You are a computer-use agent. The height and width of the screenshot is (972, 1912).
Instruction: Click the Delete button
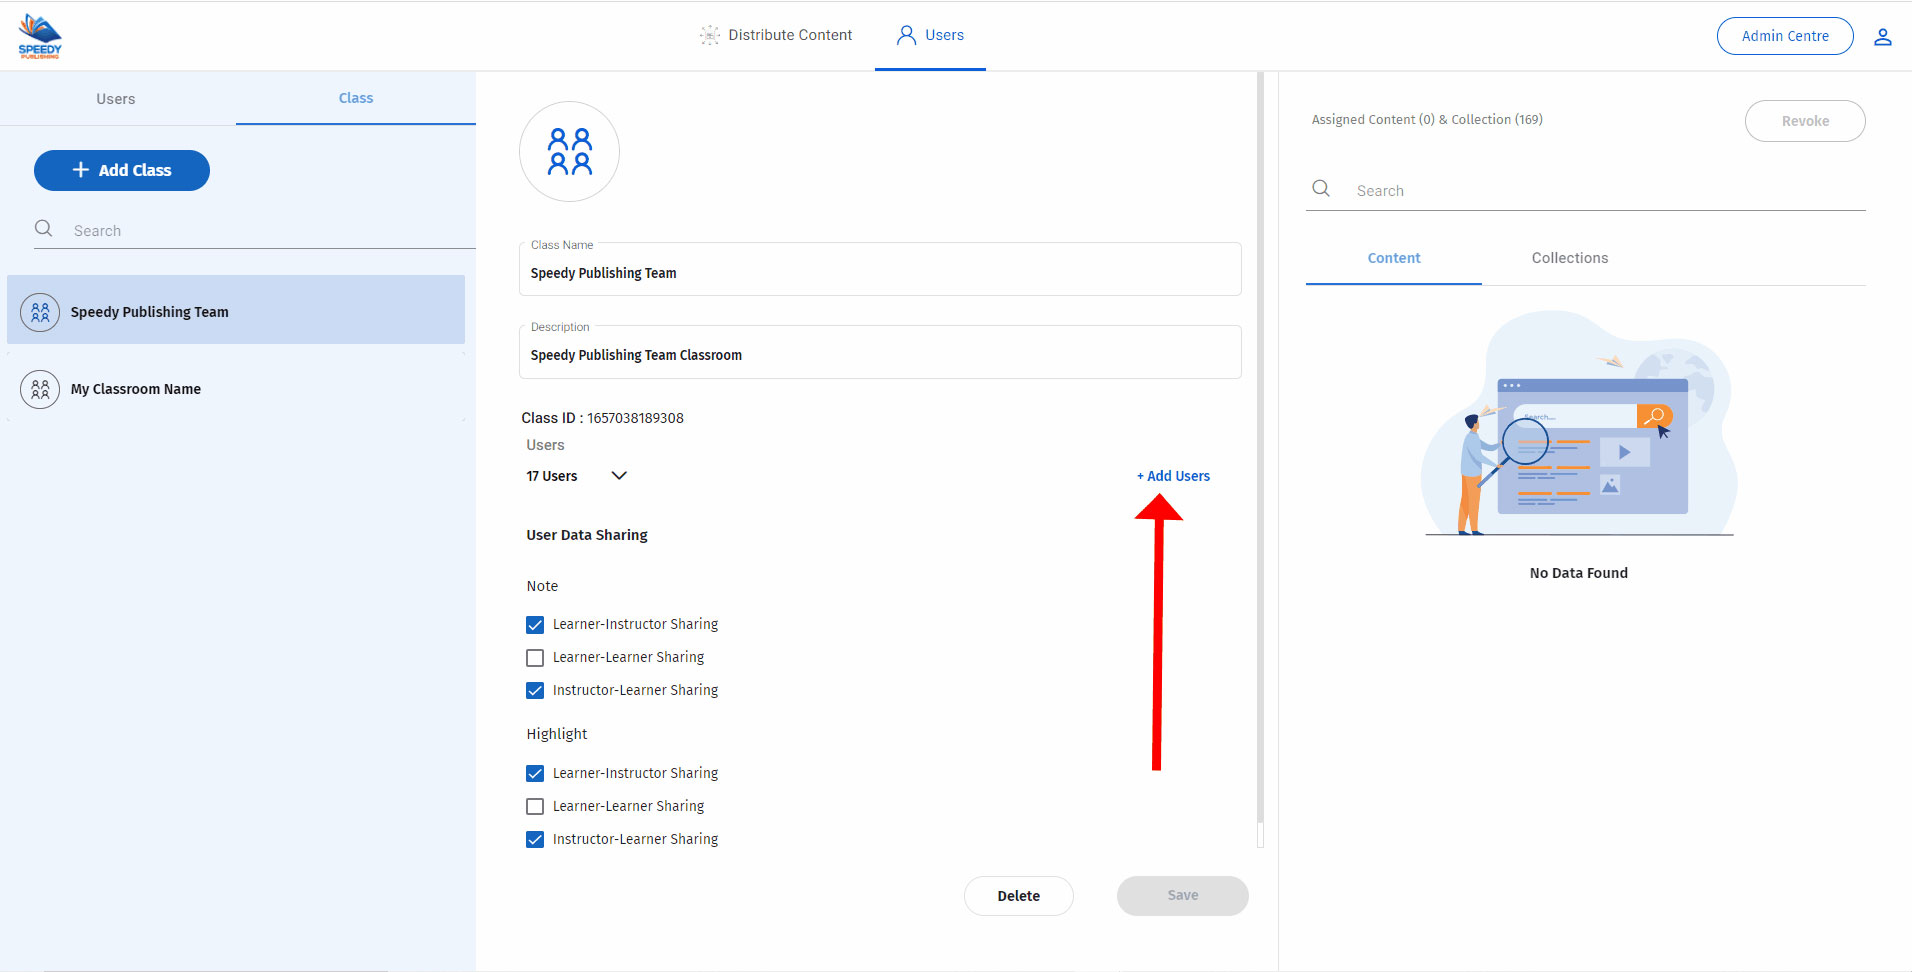pos(1019,896)
